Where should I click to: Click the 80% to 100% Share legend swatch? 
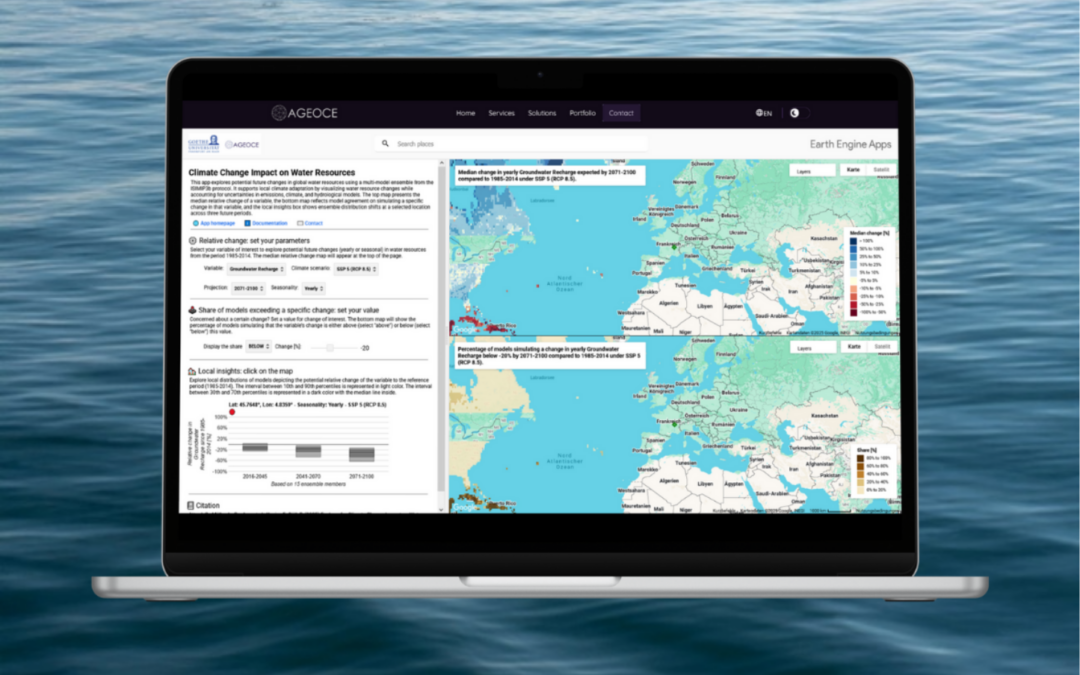(860, 458)
